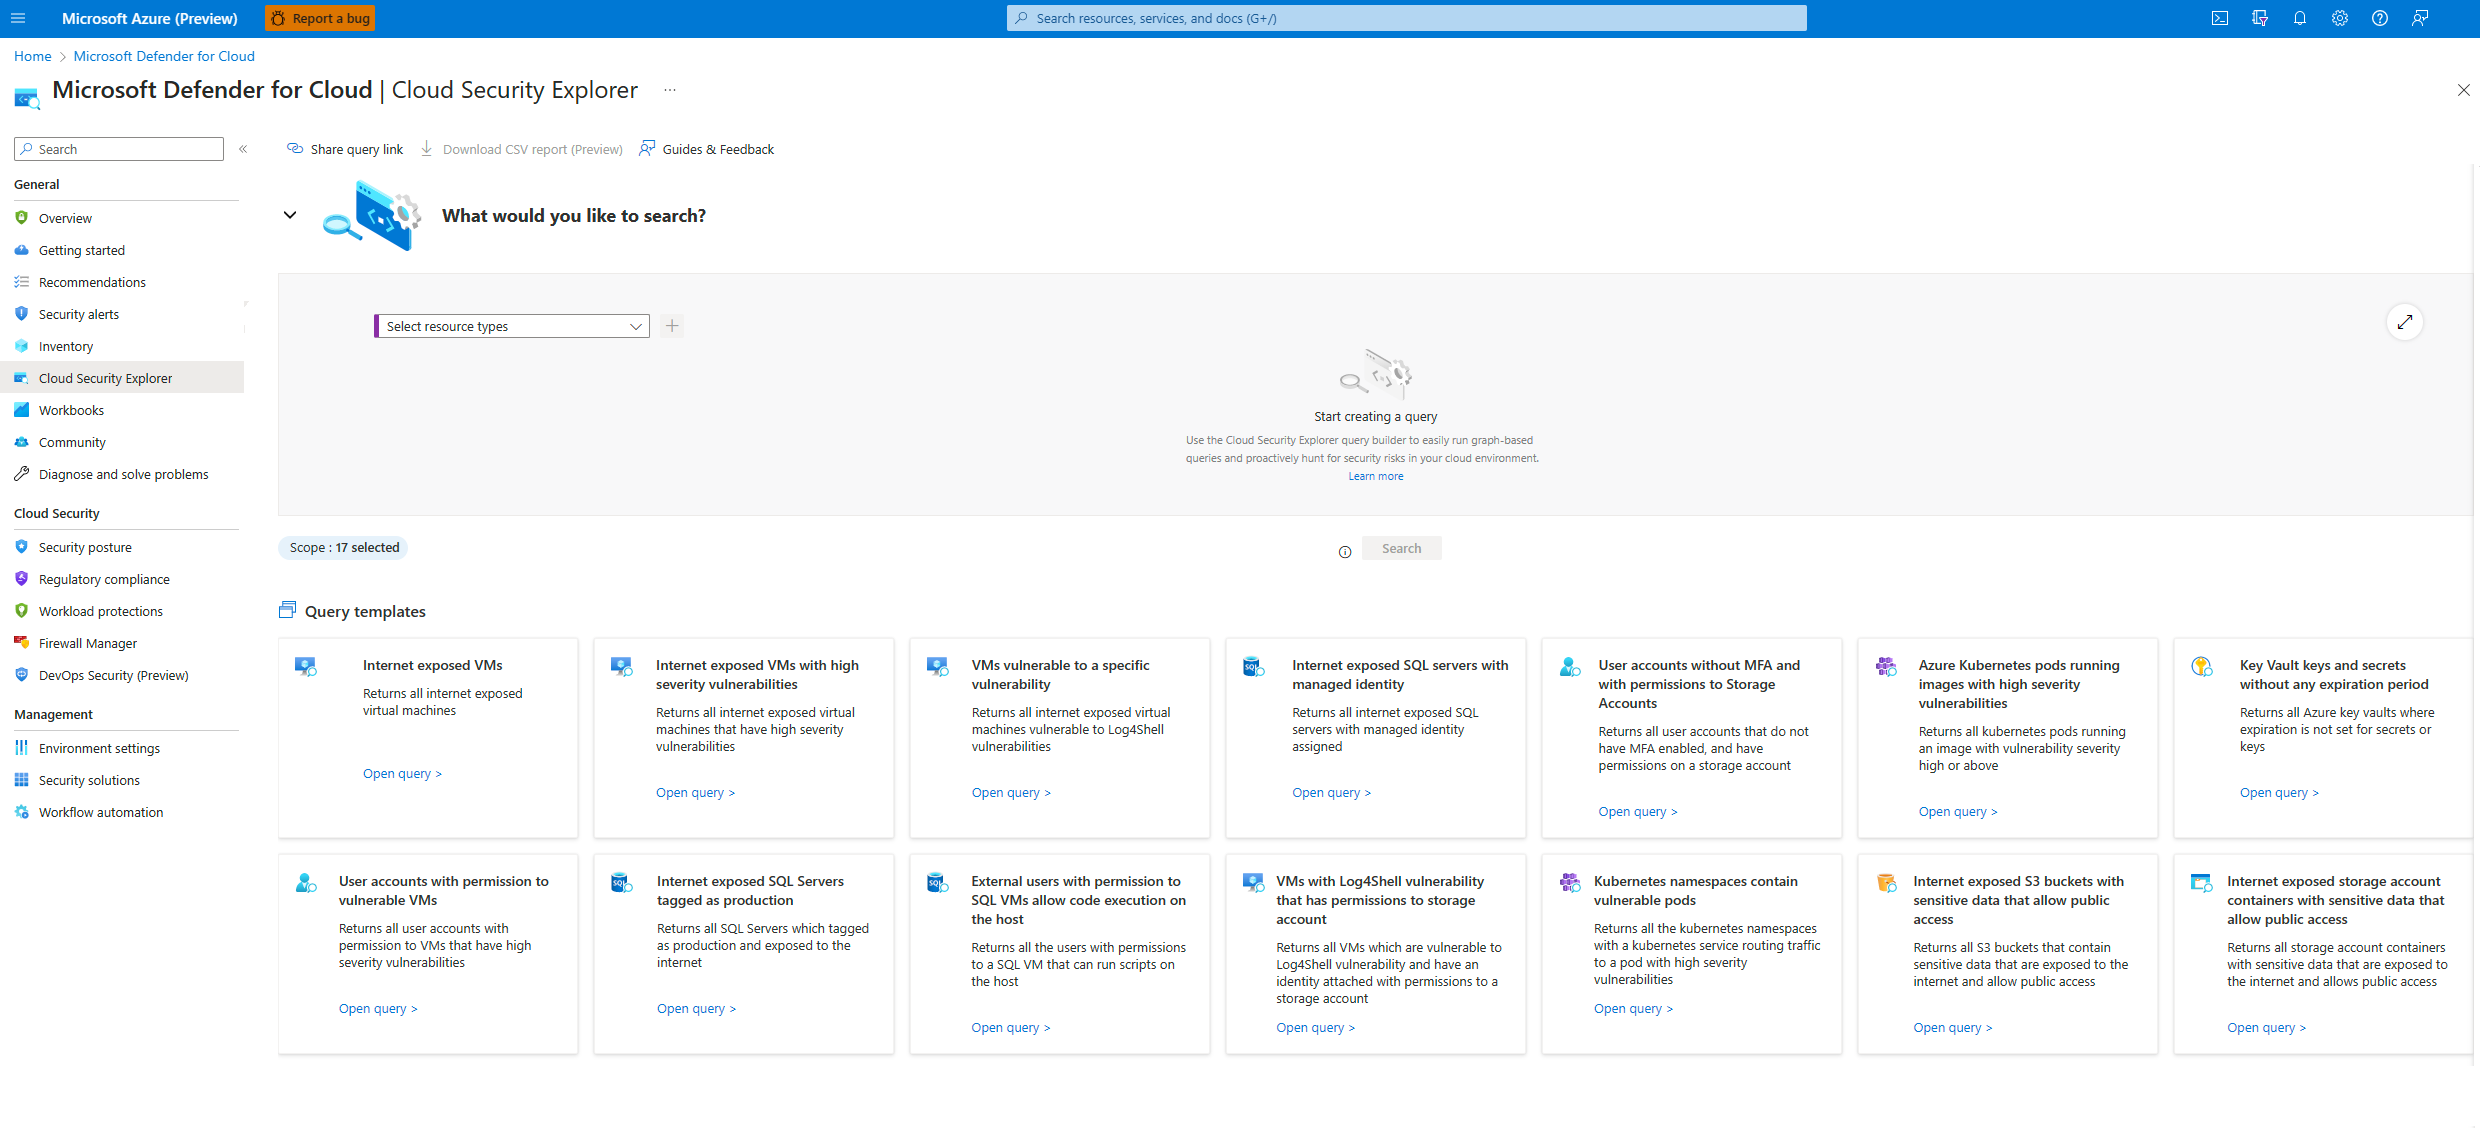Click the Recommendations icon
The height and width of the screenshot is (1128, 2480).
22,282
